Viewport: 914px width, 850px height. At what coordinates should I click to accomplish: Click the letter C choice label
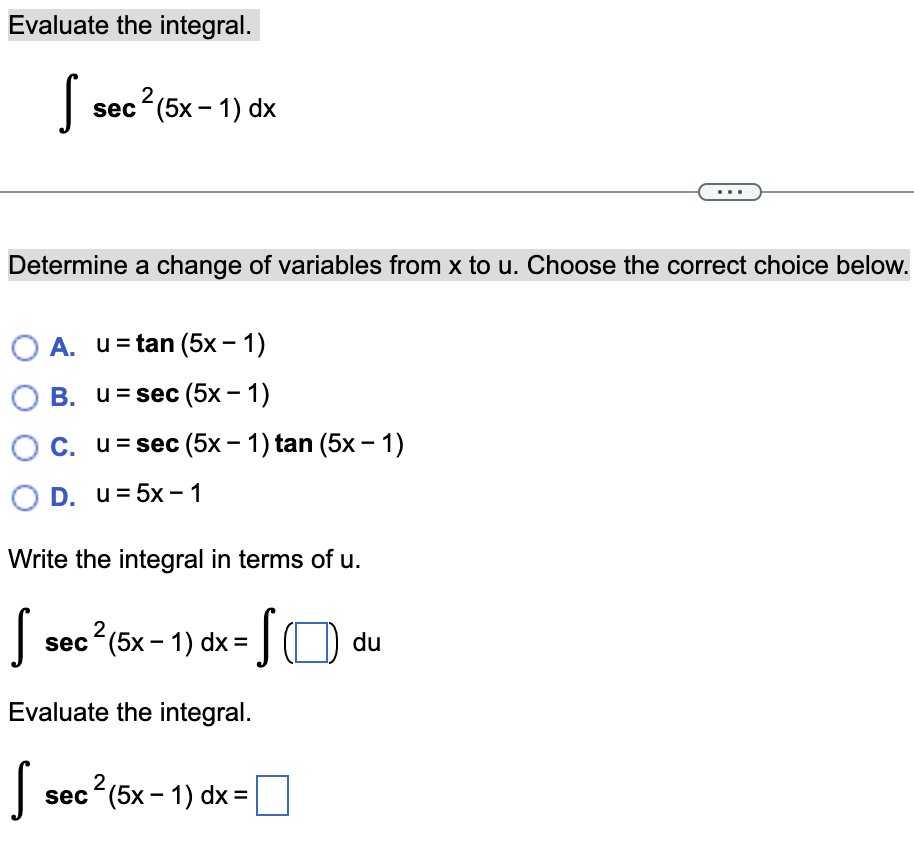(x=62, y=448)
